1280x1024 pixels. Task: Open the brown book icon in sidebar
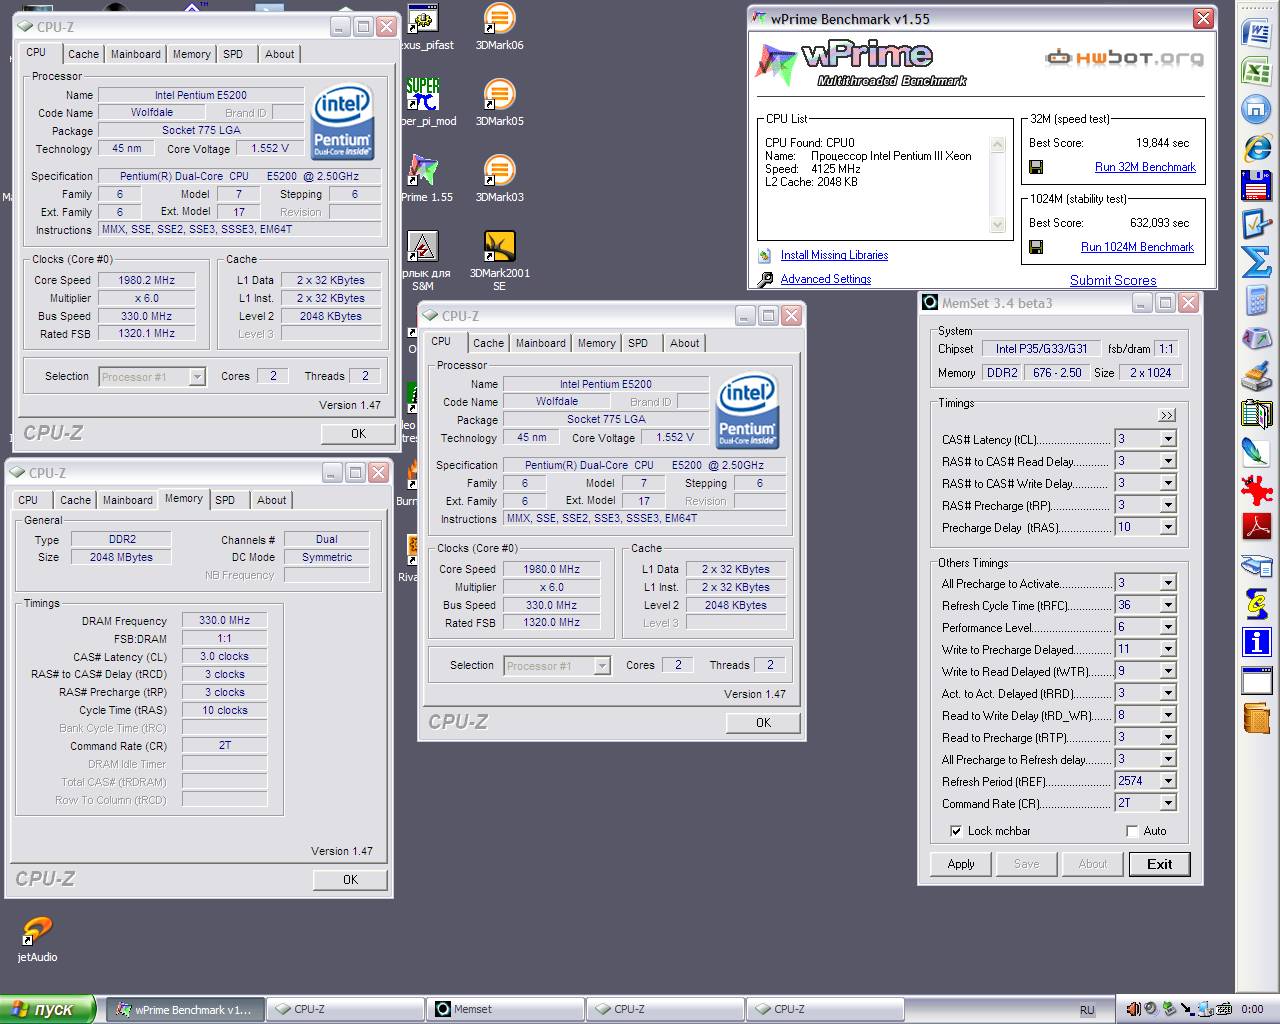1256,717
